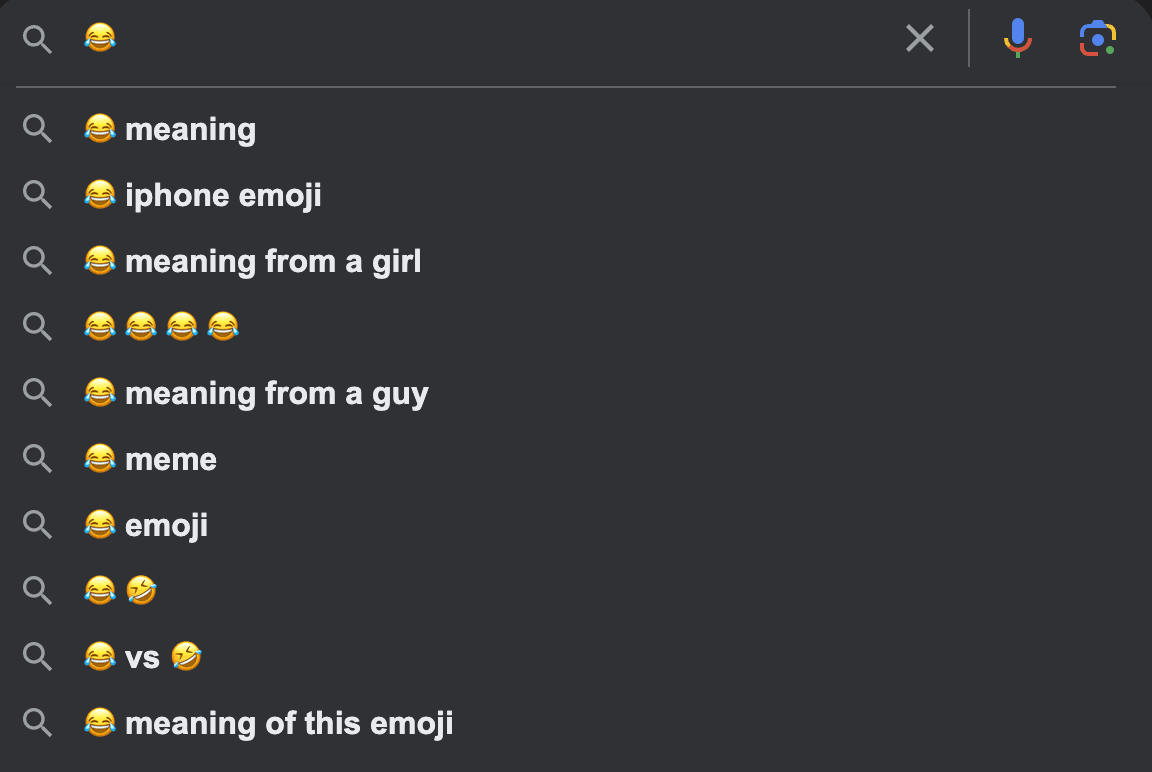Click the magnifier icon beside '😂 emoji'
Image resolution: width=1152 pixels, height=772 pixels.
[x=37, y=525]
